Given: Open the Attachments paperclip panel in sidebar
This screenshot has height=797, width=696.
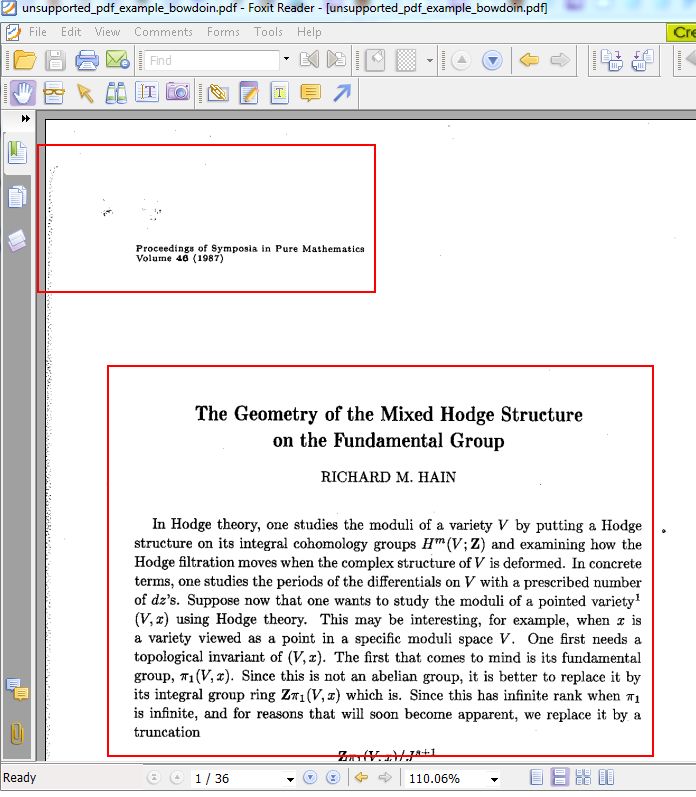Looking at the screenshot, I should pyautogui.click(x=17, y=733).
